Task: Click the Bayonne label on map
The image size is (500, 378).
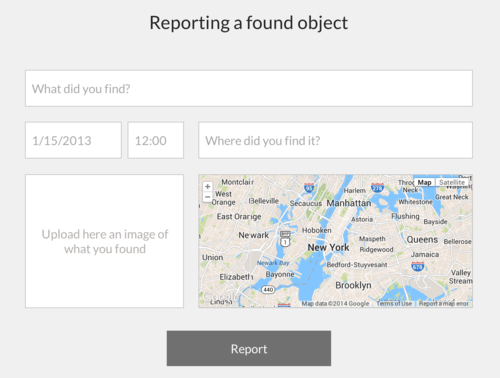Action: (280, 274)
